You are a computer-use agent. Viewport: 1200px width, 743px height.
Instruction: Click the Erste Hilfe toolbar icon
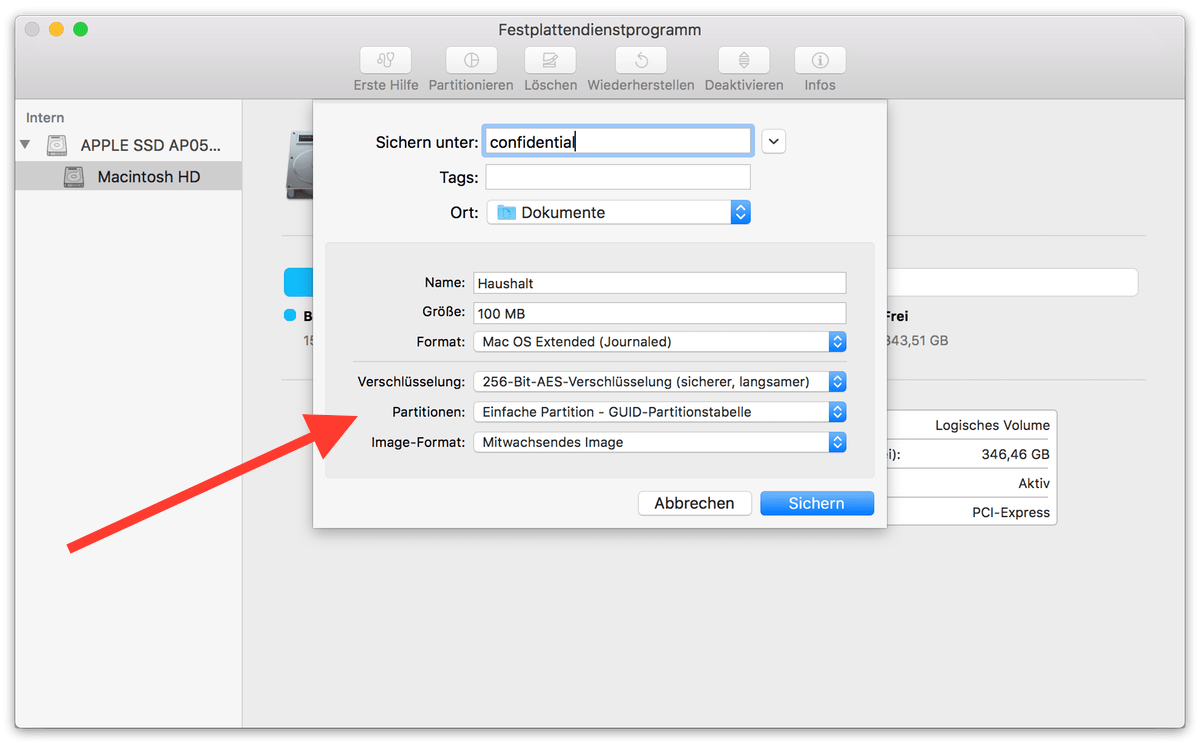(x=385, y=60)
